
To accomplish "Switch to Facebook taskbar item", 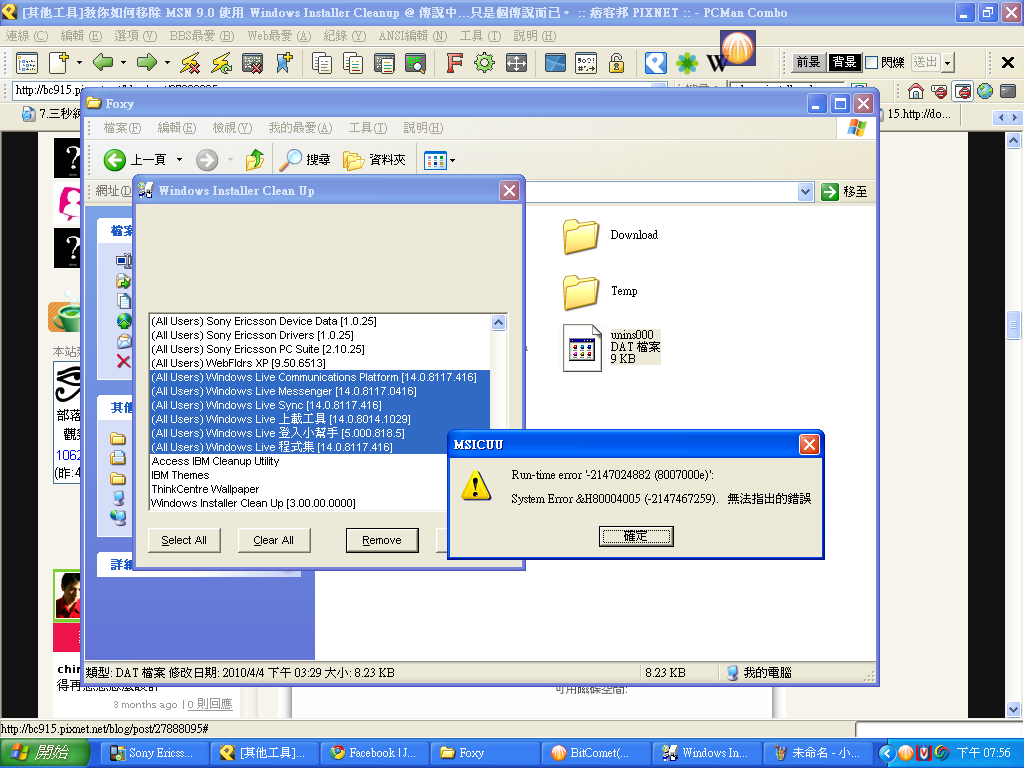I will [375, 753].
